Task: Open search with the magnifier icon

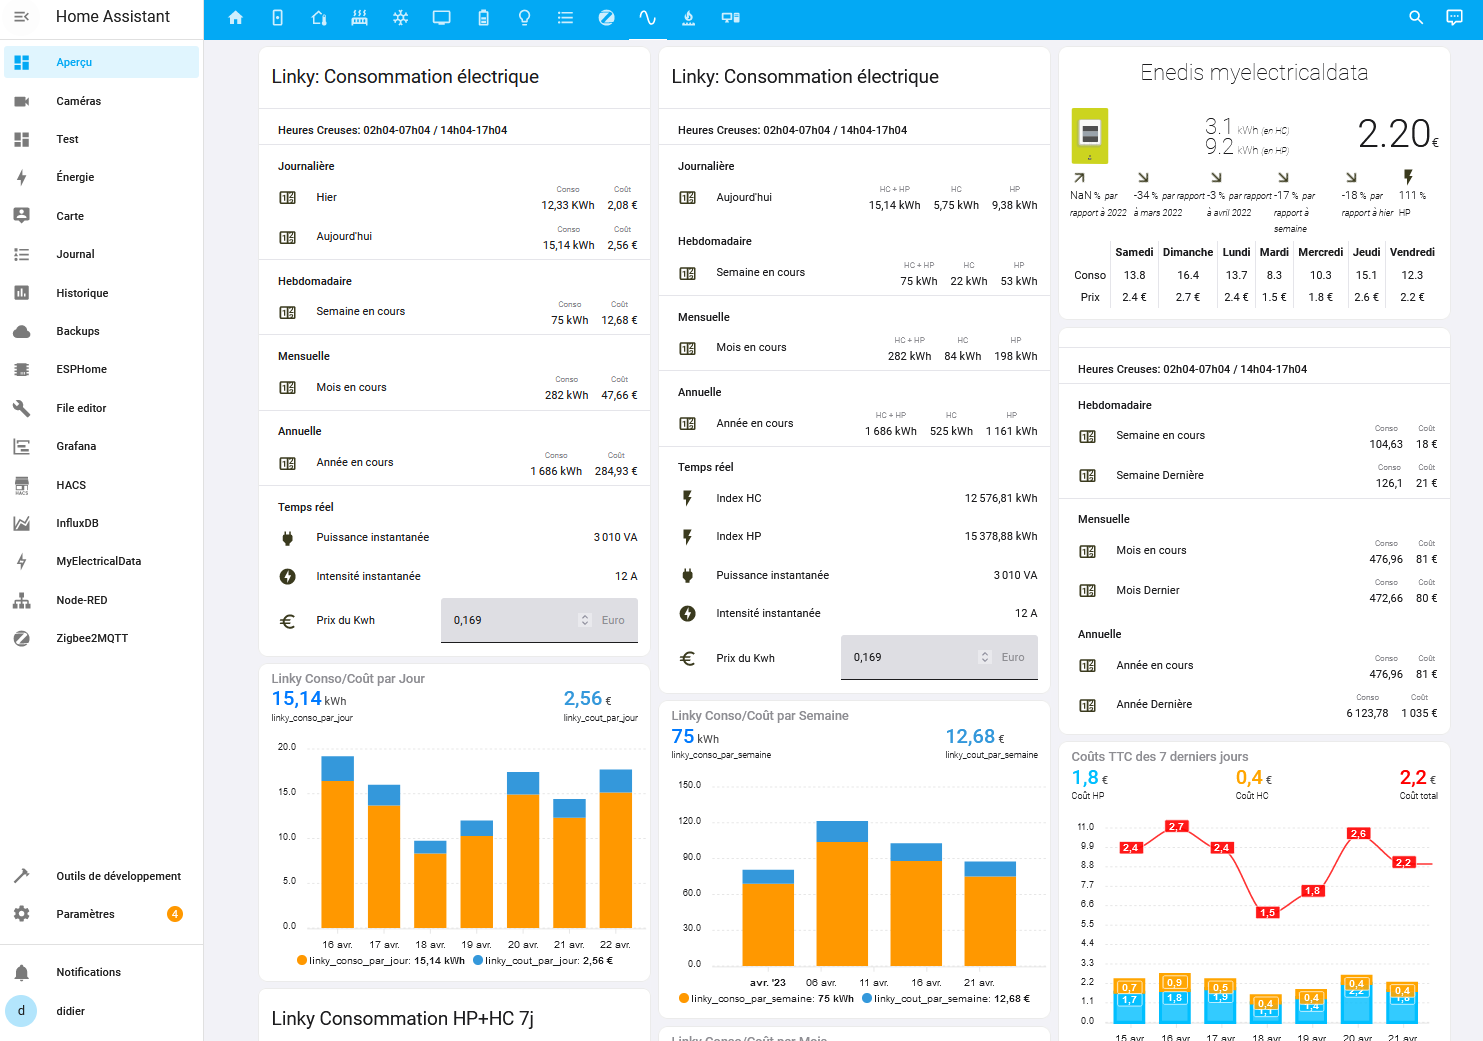Action: coord(1416,18)
